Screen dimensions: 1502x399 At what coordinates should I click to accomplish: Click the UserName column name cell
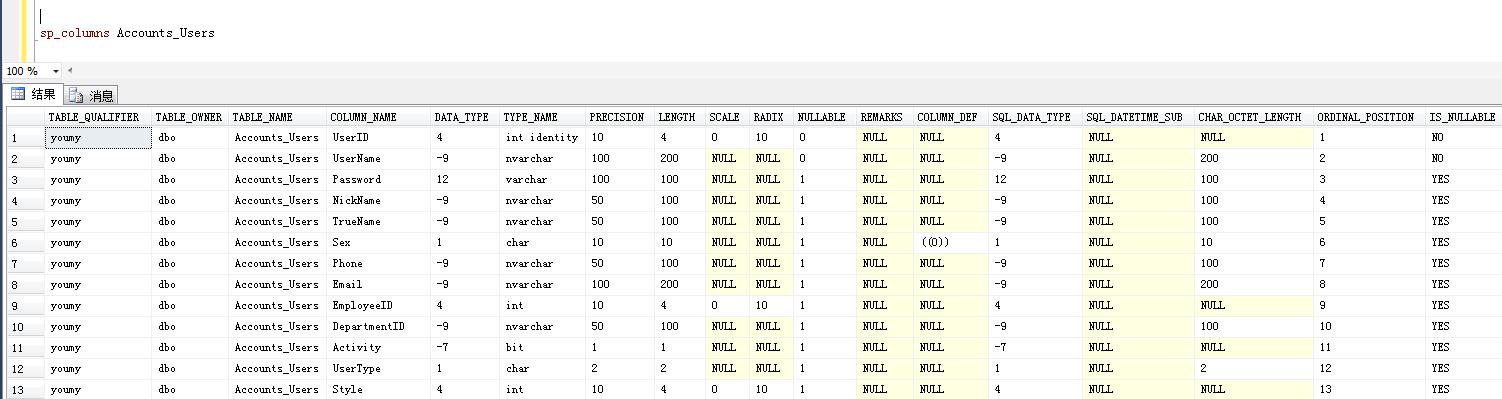[x=378, y=159]
